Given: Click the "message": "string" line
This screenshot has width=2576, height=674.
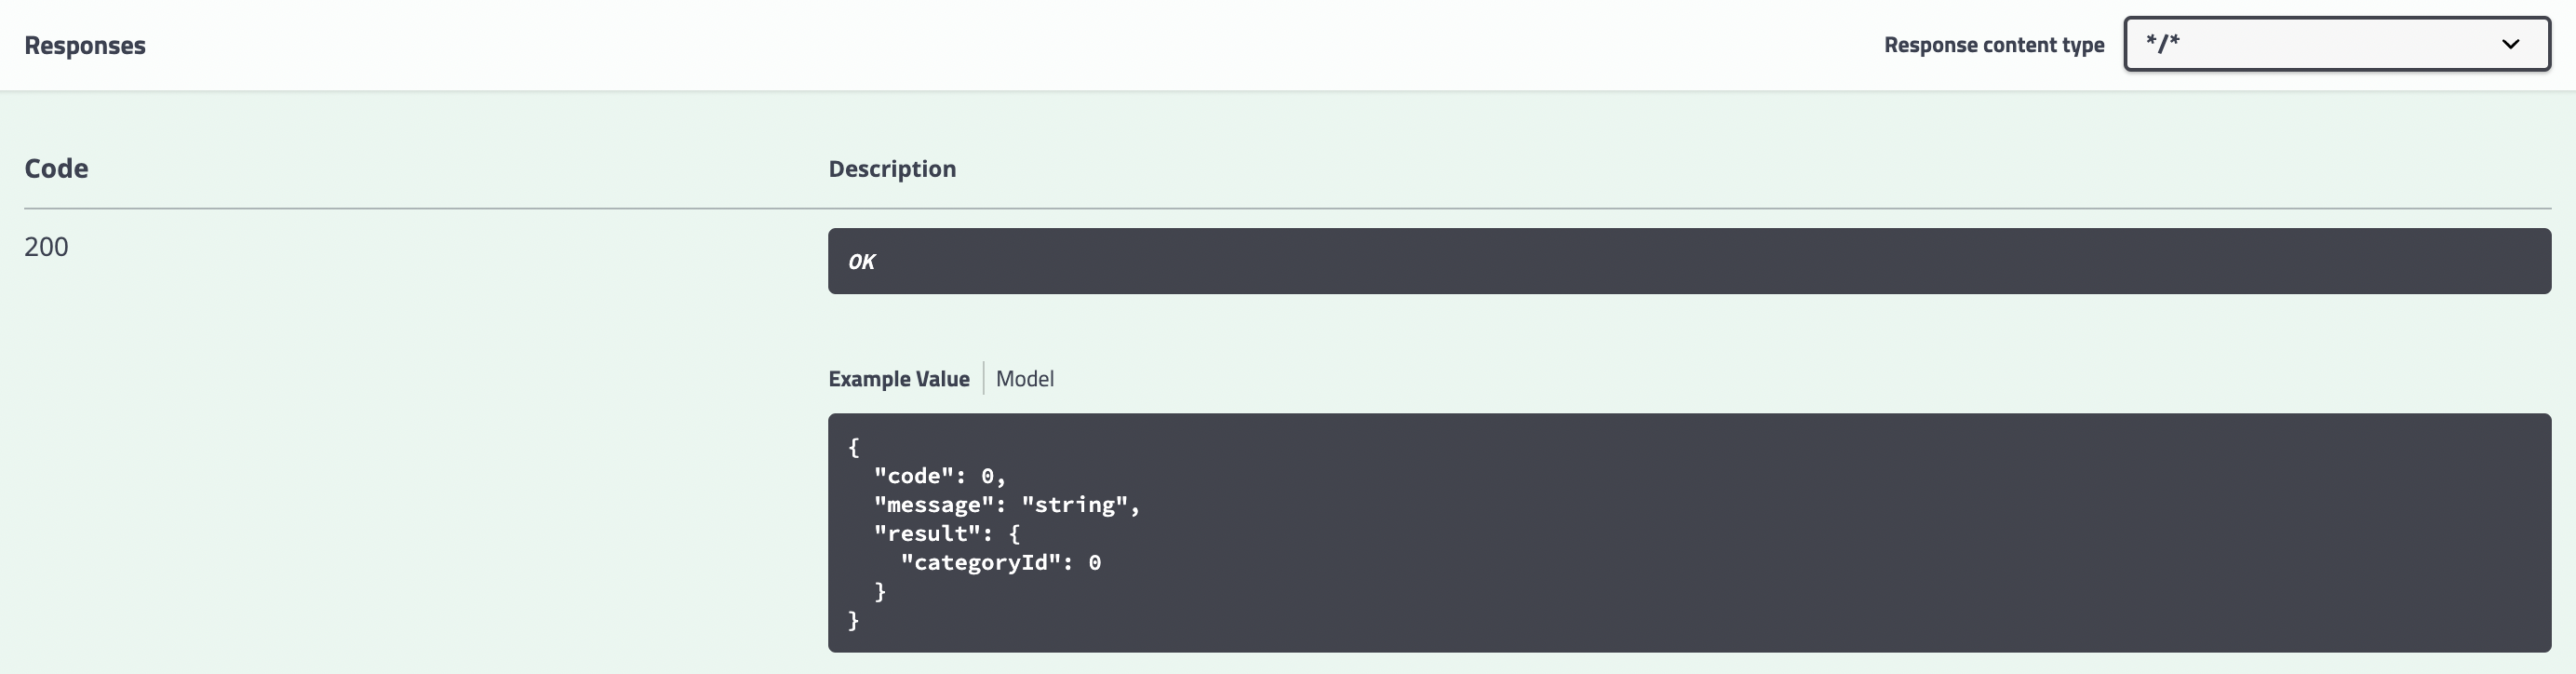Looking at the screenshot, I should pos(1007,505).
